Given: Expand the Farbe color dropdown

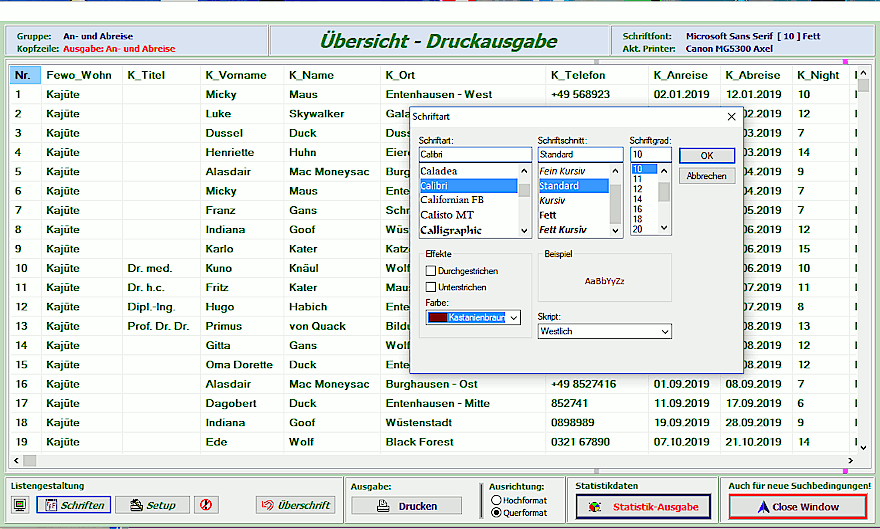Looking at the screenshot, I should click(x=514, y=317).
